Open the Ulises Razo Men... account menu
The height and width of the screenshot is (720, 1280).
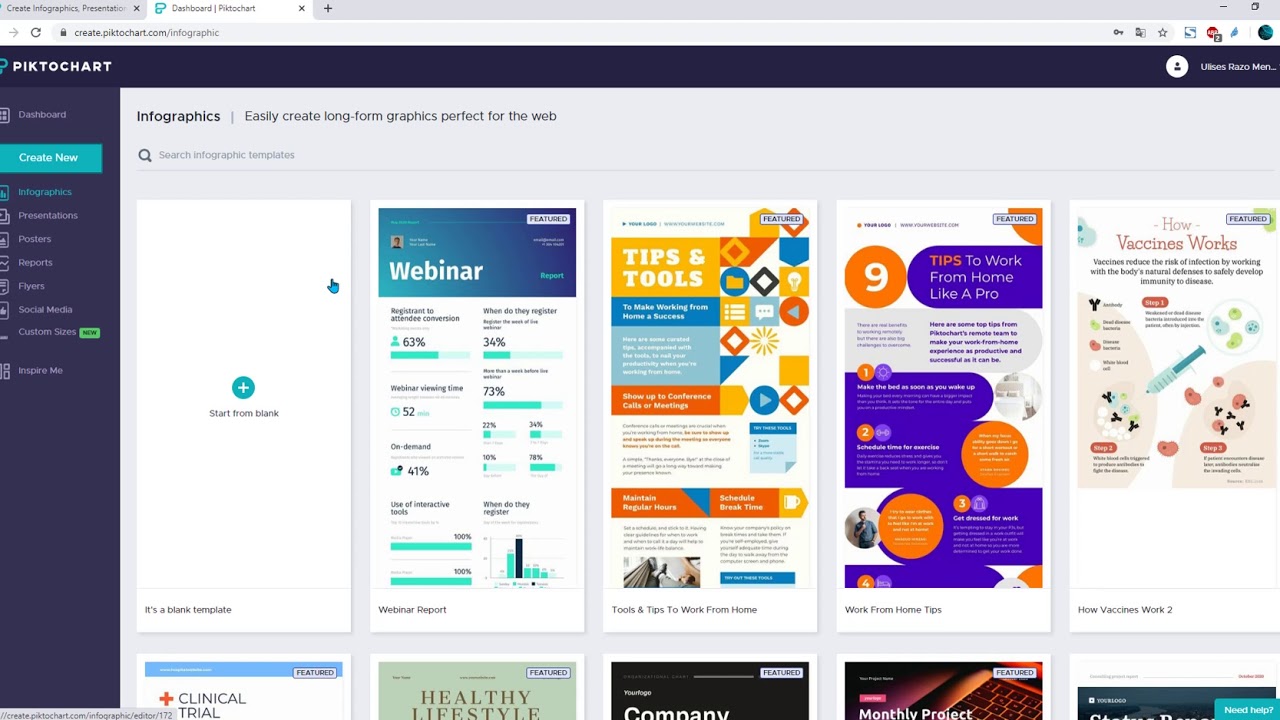[x=1238, y=67]
